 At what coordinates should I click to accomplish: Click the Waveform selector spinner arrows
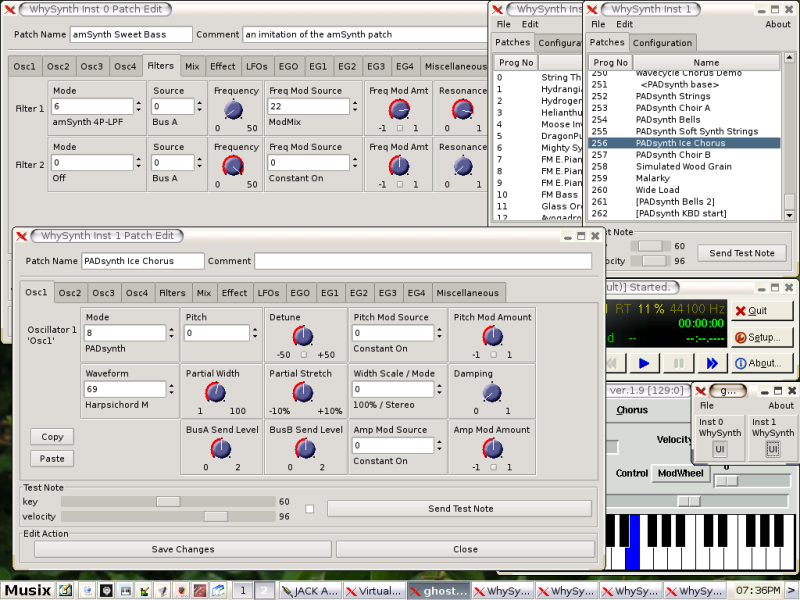click(x=171, y=389)
